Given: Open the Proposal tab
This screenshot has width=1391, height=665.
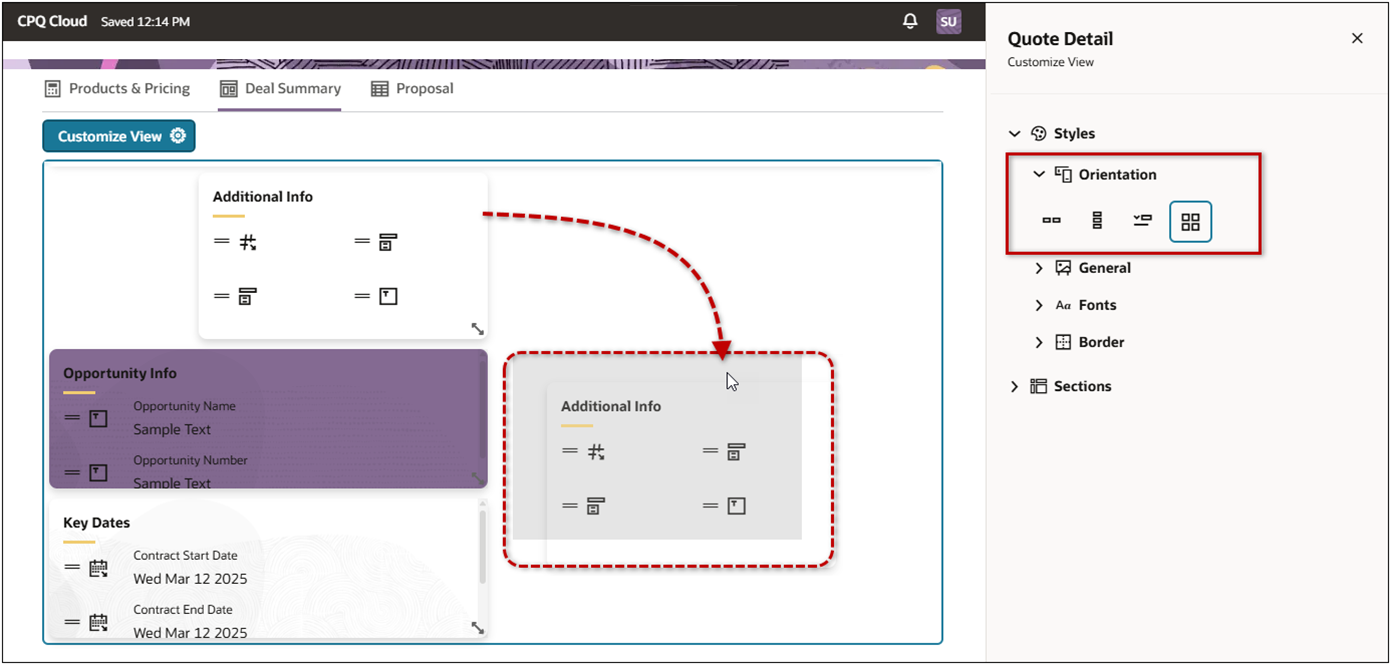Looking at the screenshot, I should pyautogui.click(x=412, y=89).
